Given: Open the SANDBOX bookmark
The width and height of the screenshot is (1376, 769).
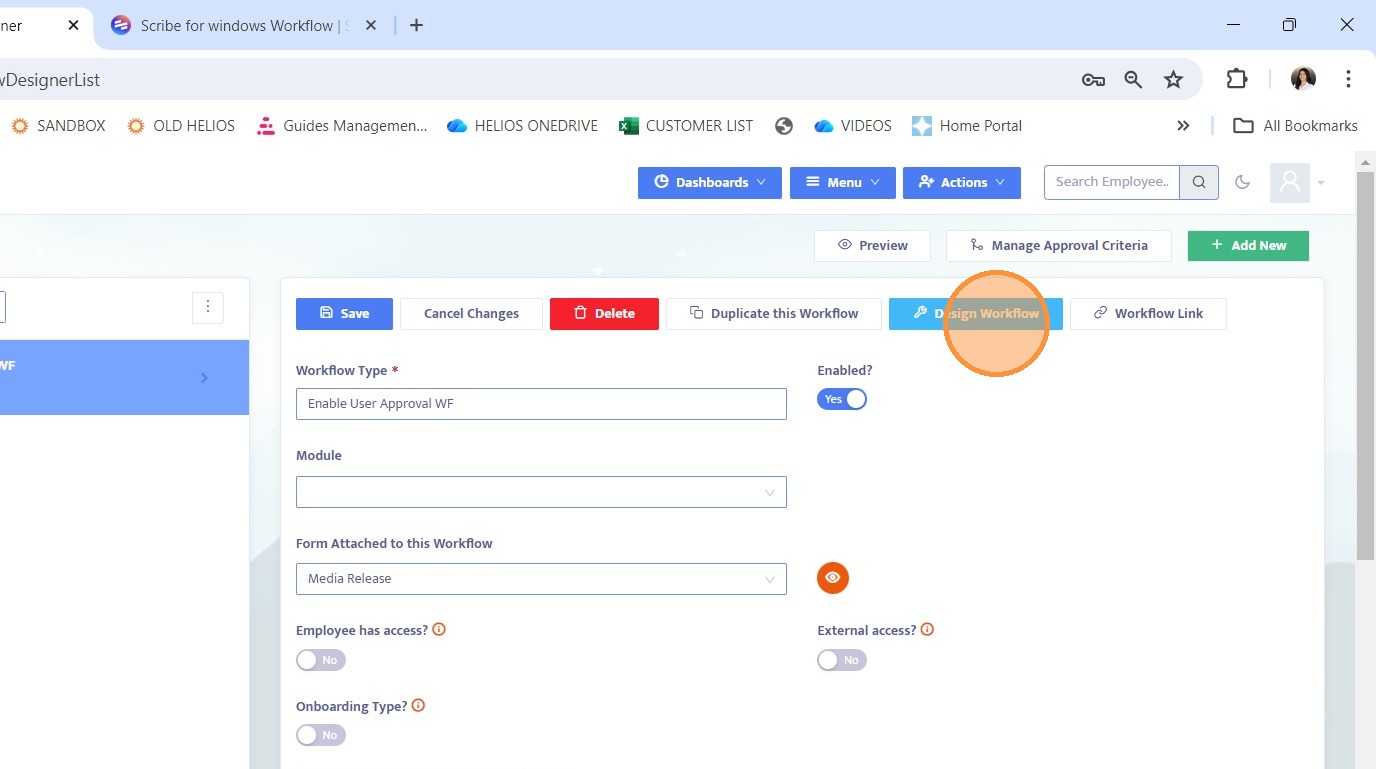Looking at the screenshot, I should (x=58, y=126).
